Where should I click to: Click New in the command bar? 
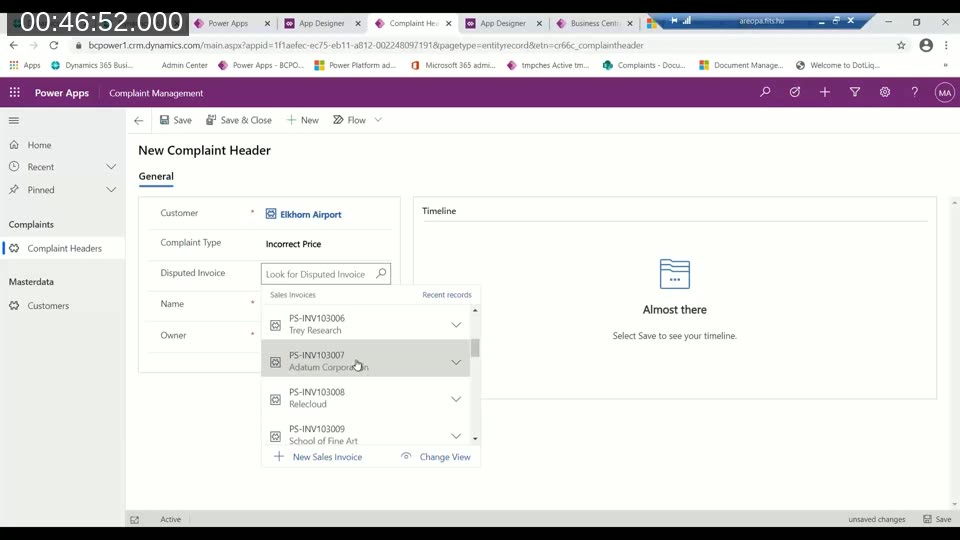tap(302, 120)
